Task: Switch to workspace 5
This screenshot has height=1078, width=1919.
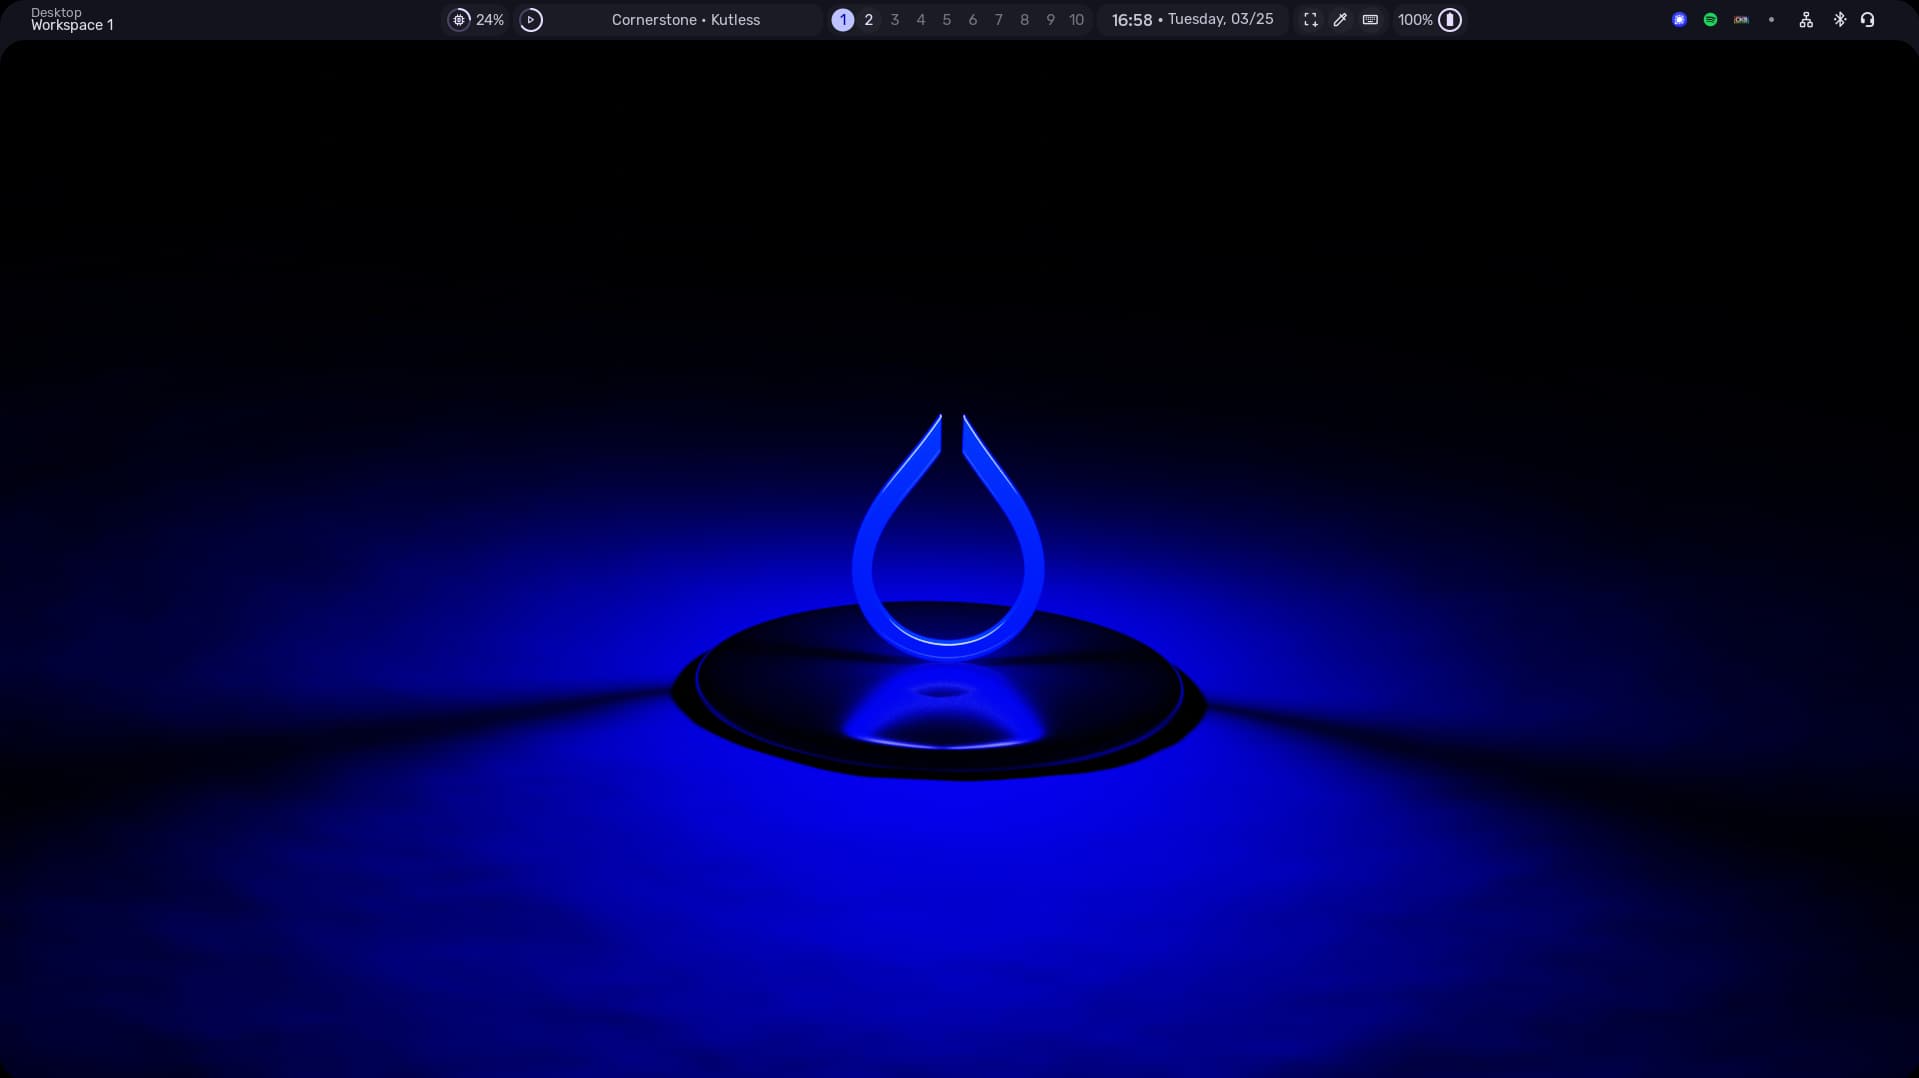Action: (x=946, y=19)
